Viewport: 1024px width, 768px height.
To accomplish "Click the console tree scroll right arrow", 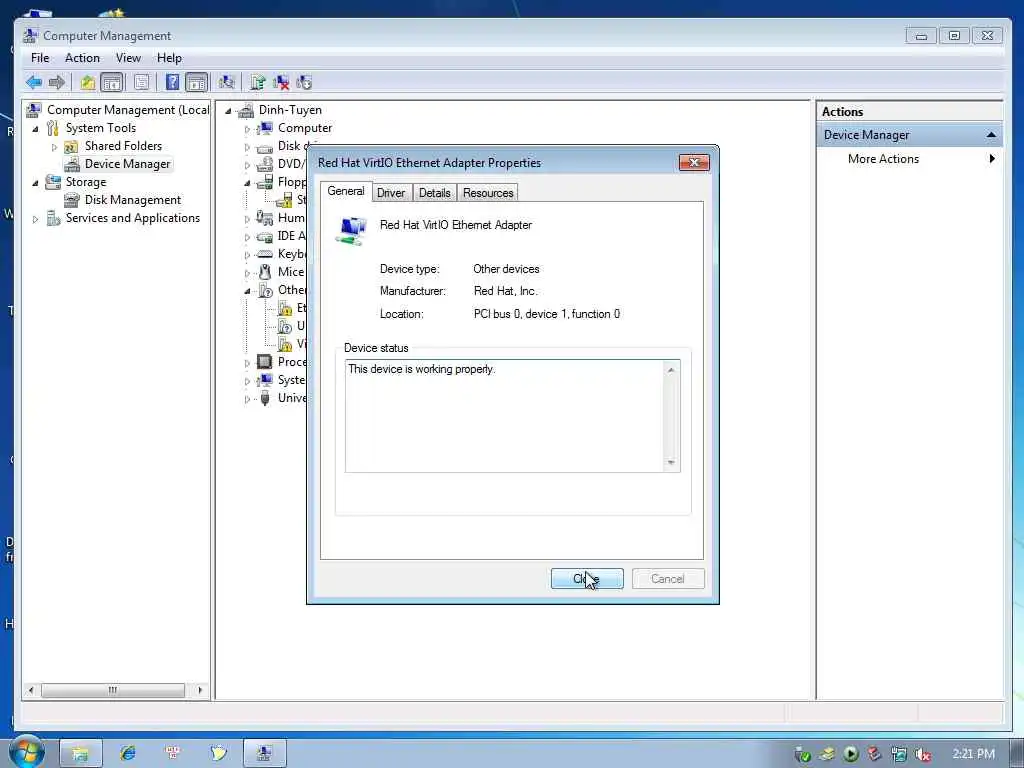I will [199, 690].
